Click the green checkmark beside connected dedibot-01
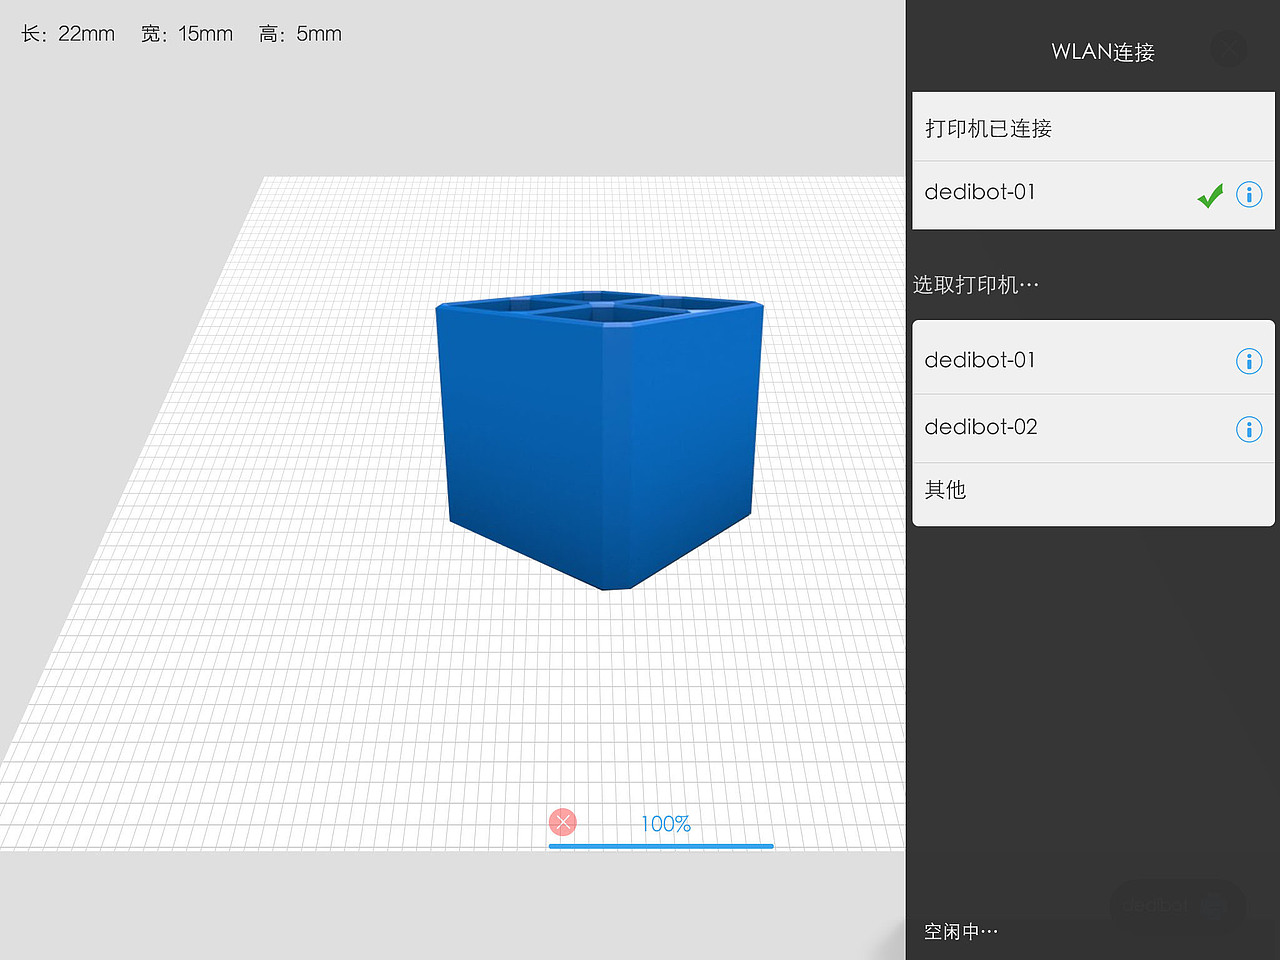 (x=1210, y=195)
